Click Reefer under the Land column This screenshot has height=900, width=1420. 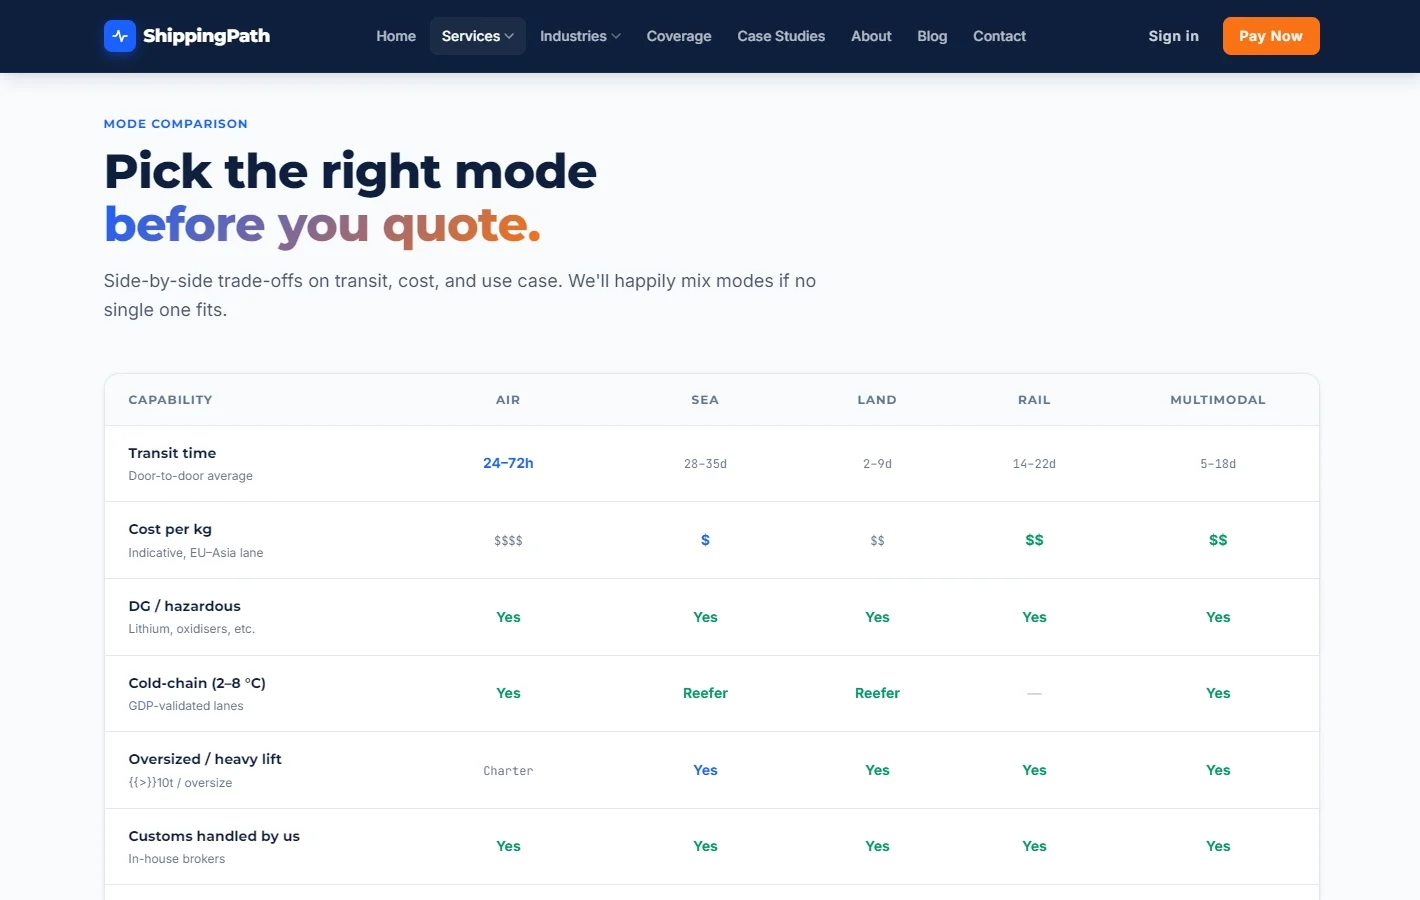(x=877, y=693)
